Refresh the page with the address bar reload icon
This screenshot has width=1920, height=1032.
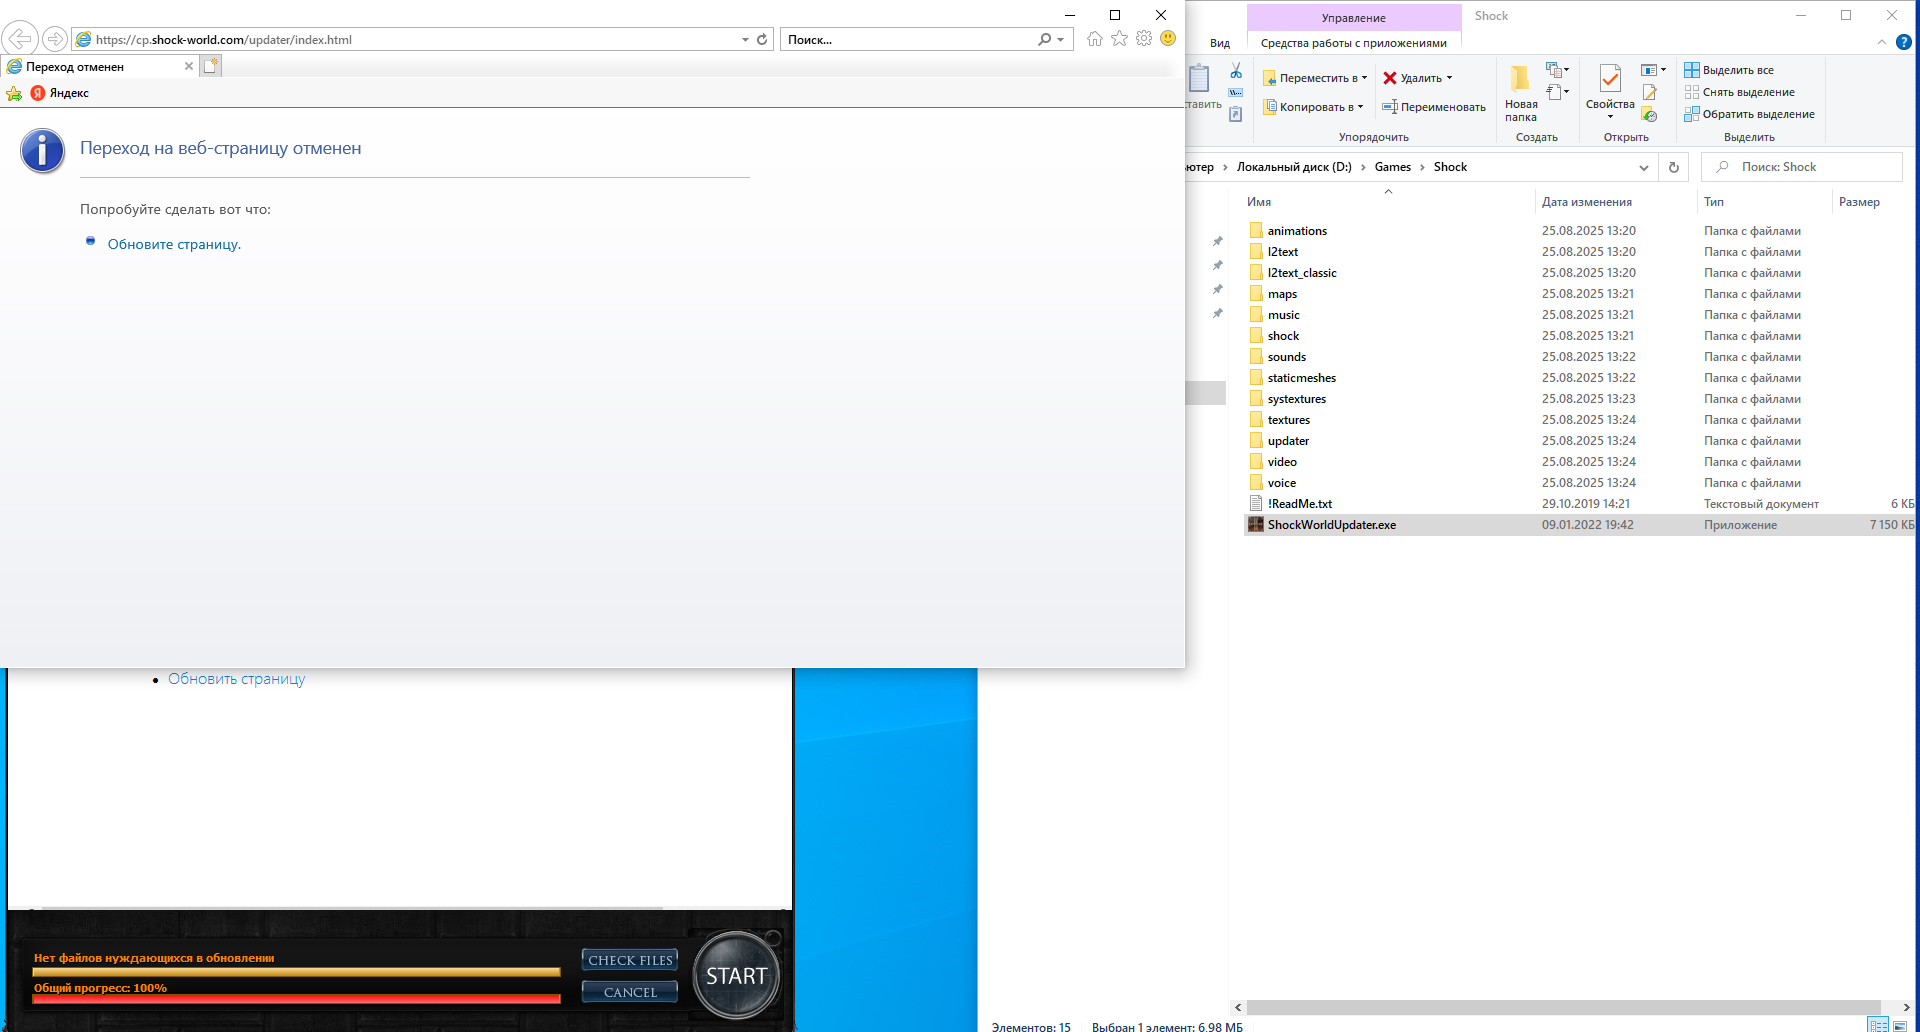pyautogui.click(x=762, y=40)
